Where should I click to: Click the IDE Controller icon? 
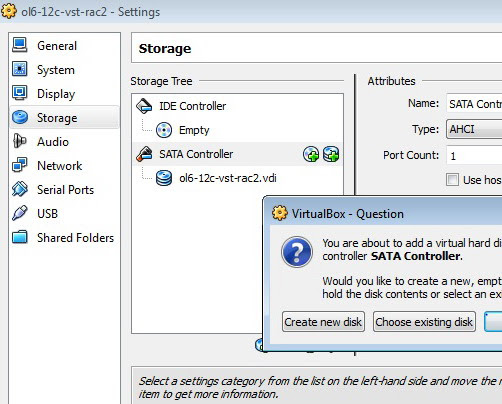click(144, 106)
